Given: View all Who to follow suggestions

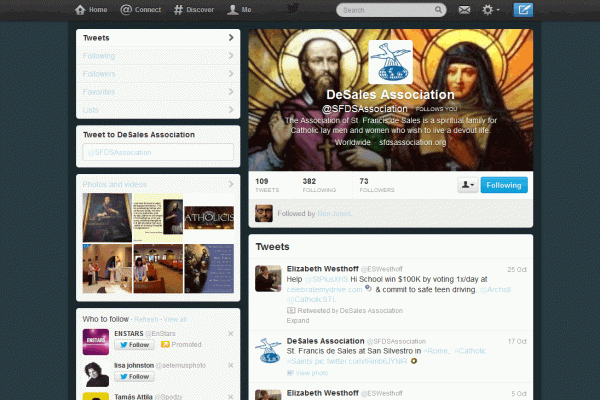Looking at the screenshot, I should pos(175,319).
